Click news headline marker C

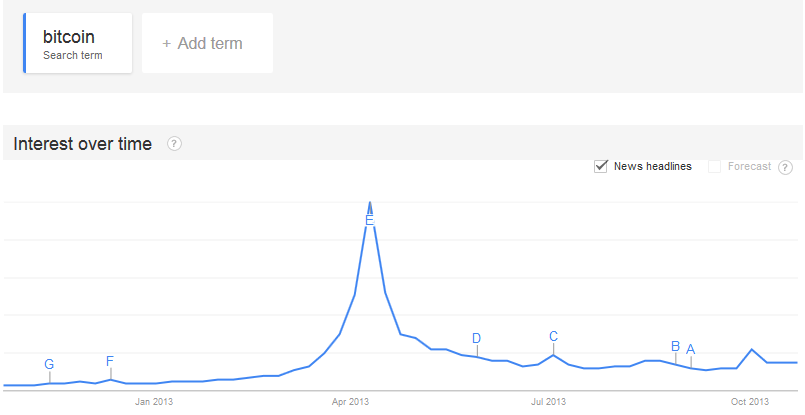coord(553,336)
